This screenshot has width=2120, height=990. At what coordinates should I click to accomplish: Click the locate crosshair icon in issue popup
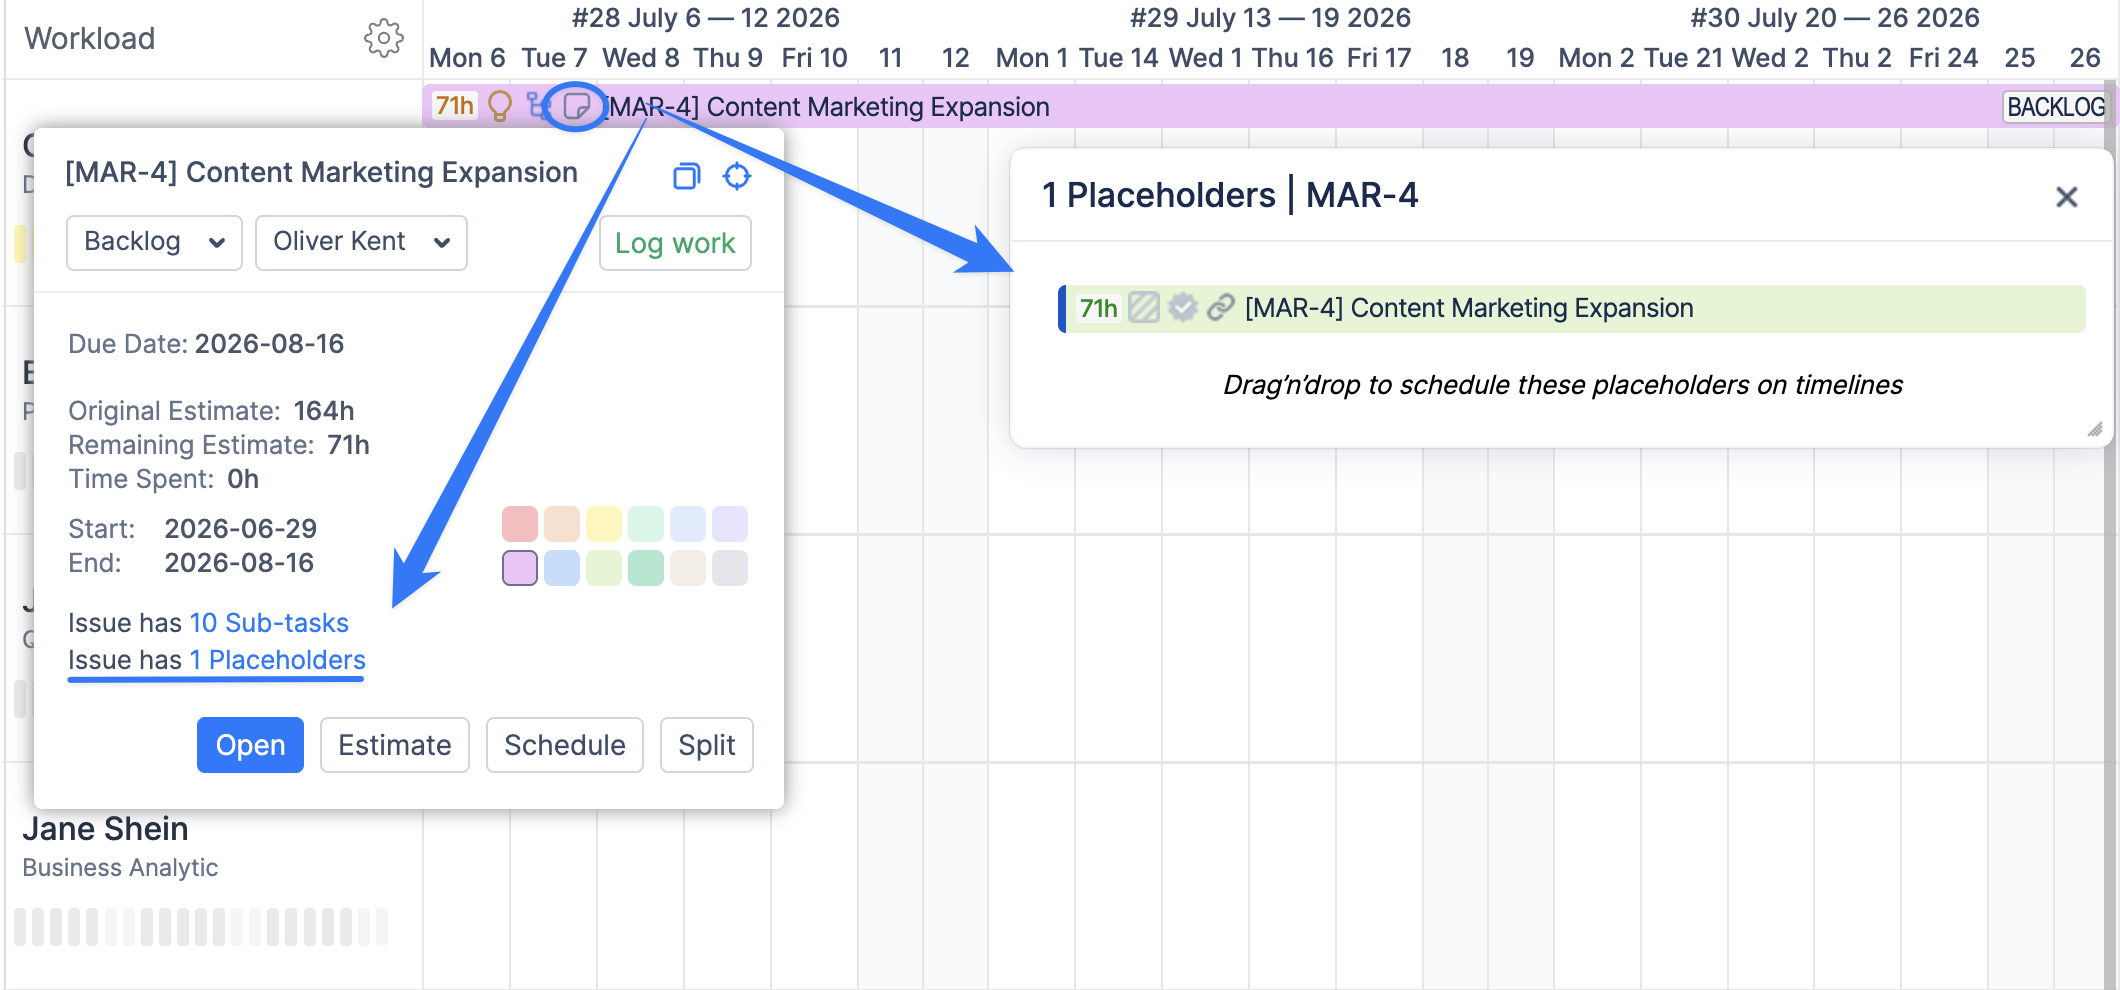click(x=737, y=176)
